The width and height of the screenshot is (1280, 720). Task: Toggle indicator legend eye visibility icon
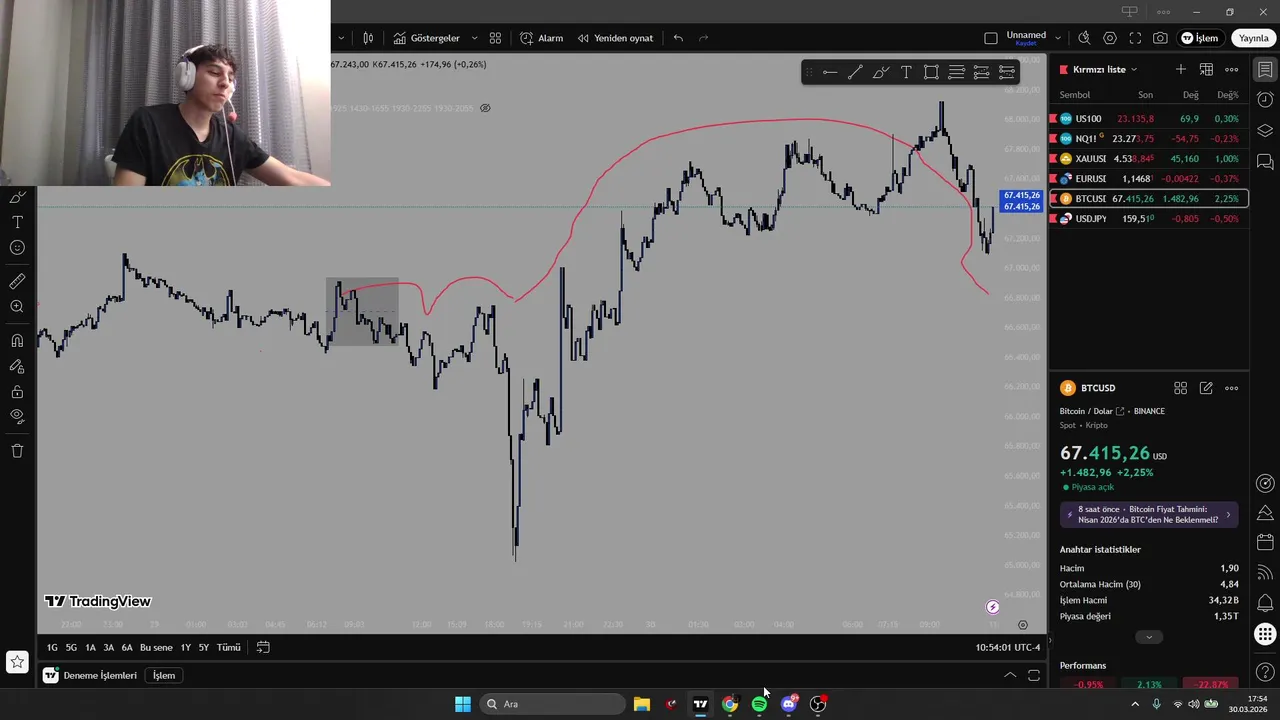click(x=485, y=108)
